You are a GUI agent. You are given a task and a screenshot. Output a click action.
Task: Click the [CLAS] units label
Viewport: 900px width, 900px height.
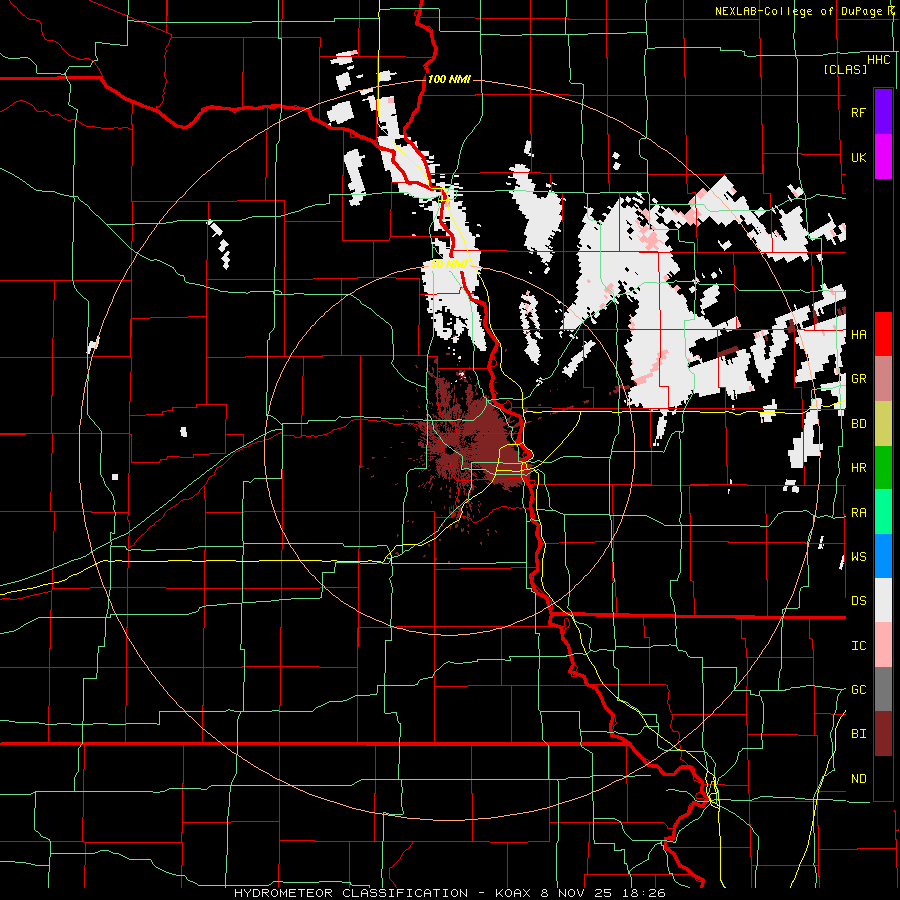click(845, 69)
